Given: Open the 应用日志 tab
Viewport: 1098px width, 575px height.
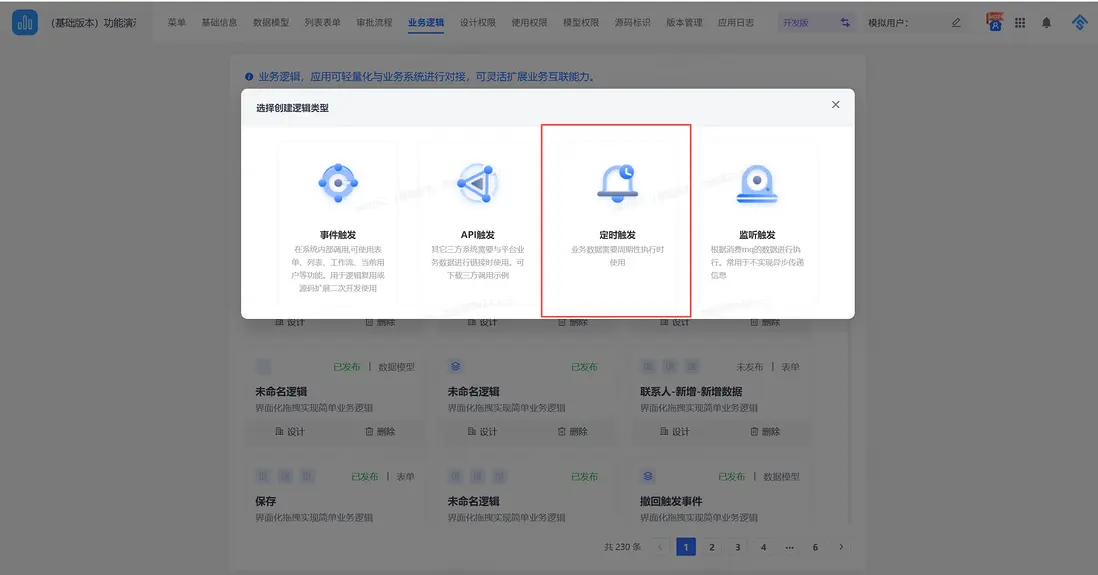Looking at the screenshot, I should point(736,22).
